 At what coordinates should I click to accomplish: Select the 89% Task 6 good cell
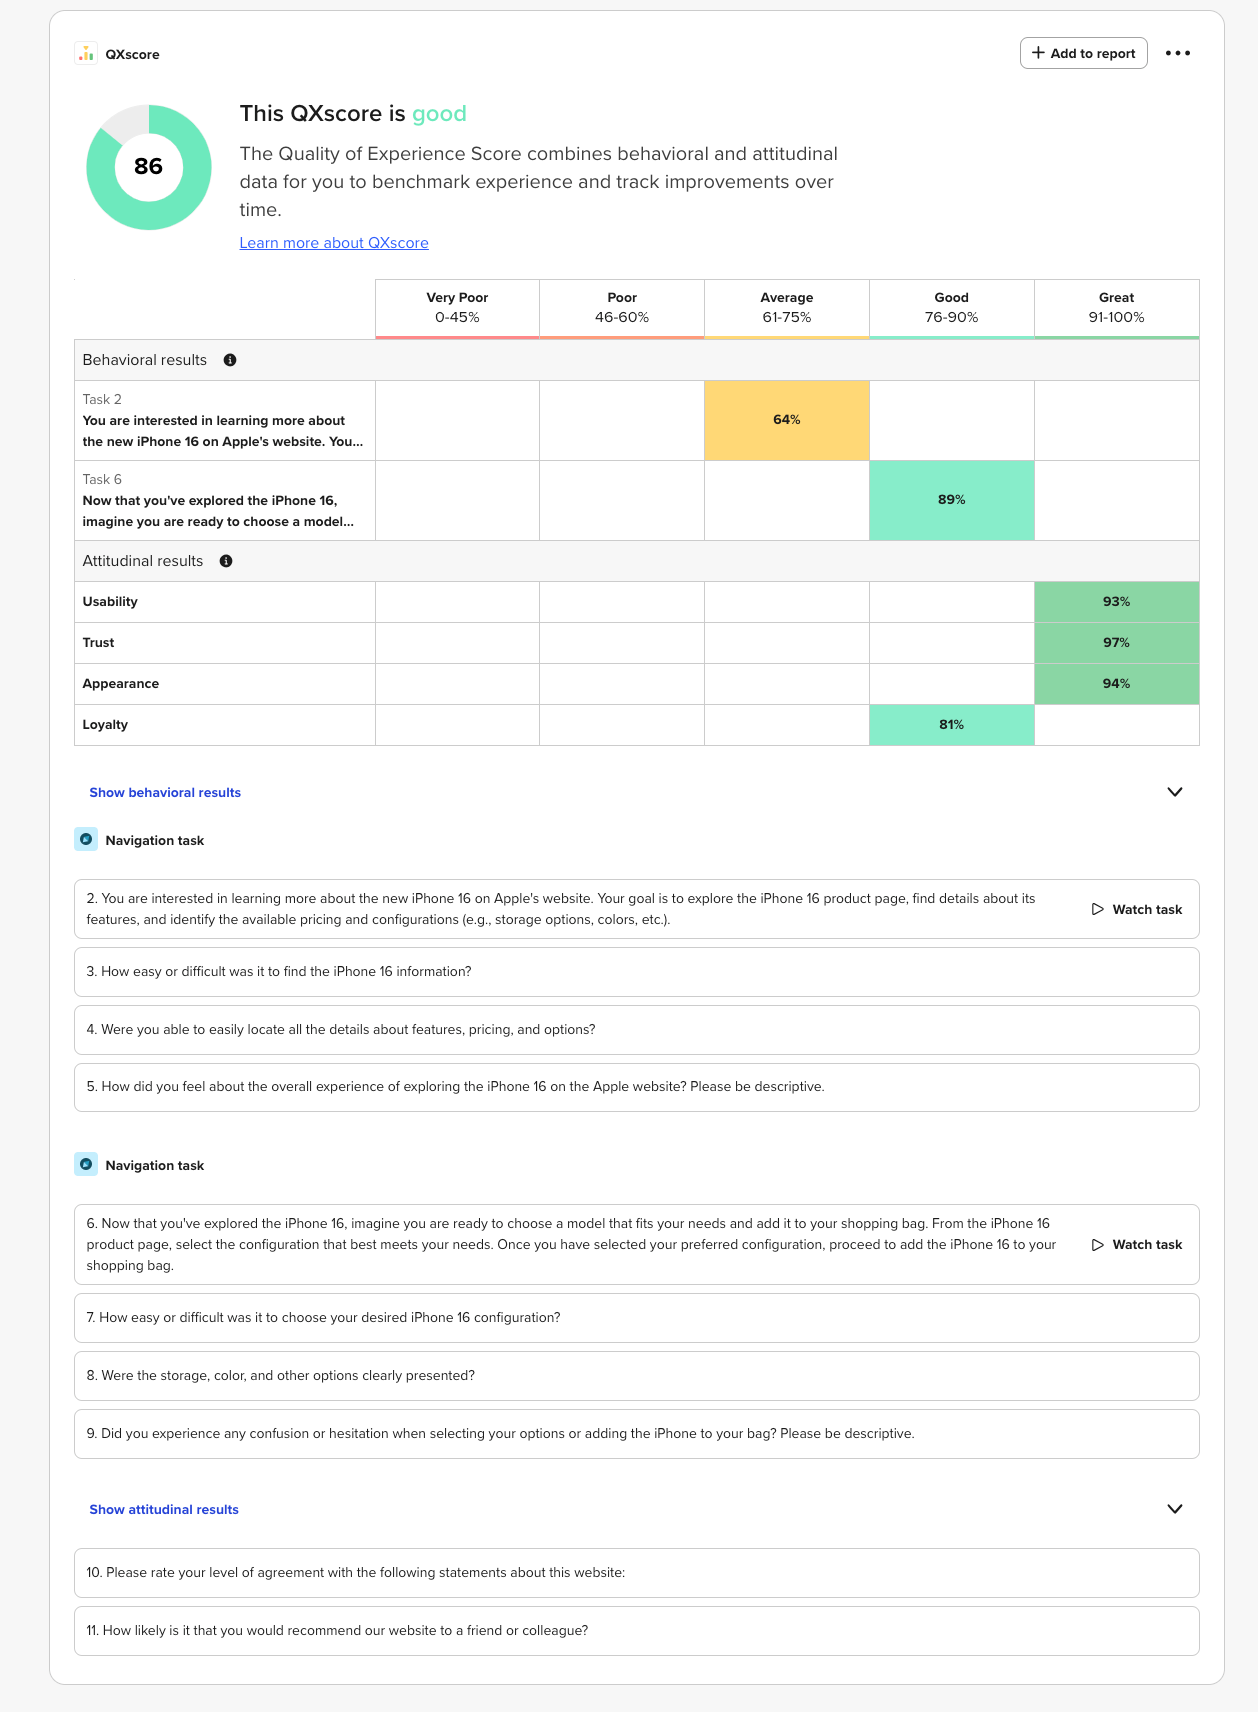(x=952, y=500)
